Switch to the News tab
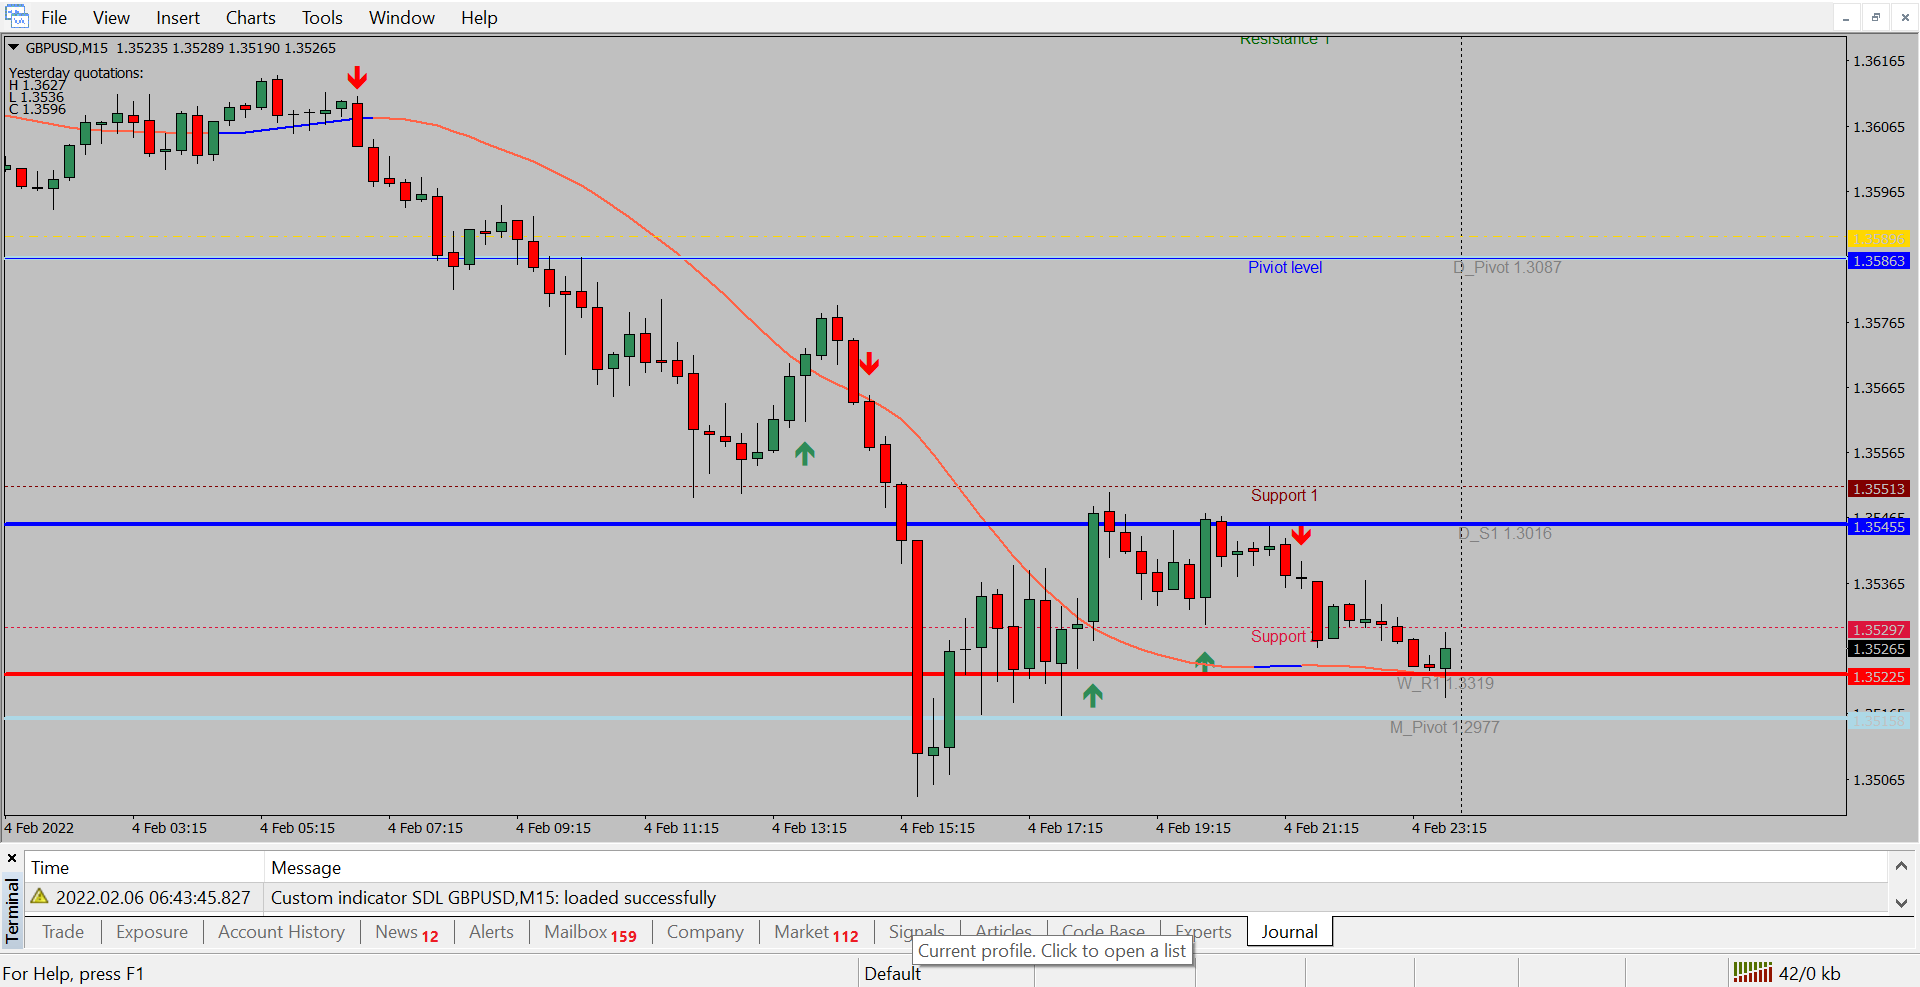This screenshot has height=987, width=1920. (406, 932)
